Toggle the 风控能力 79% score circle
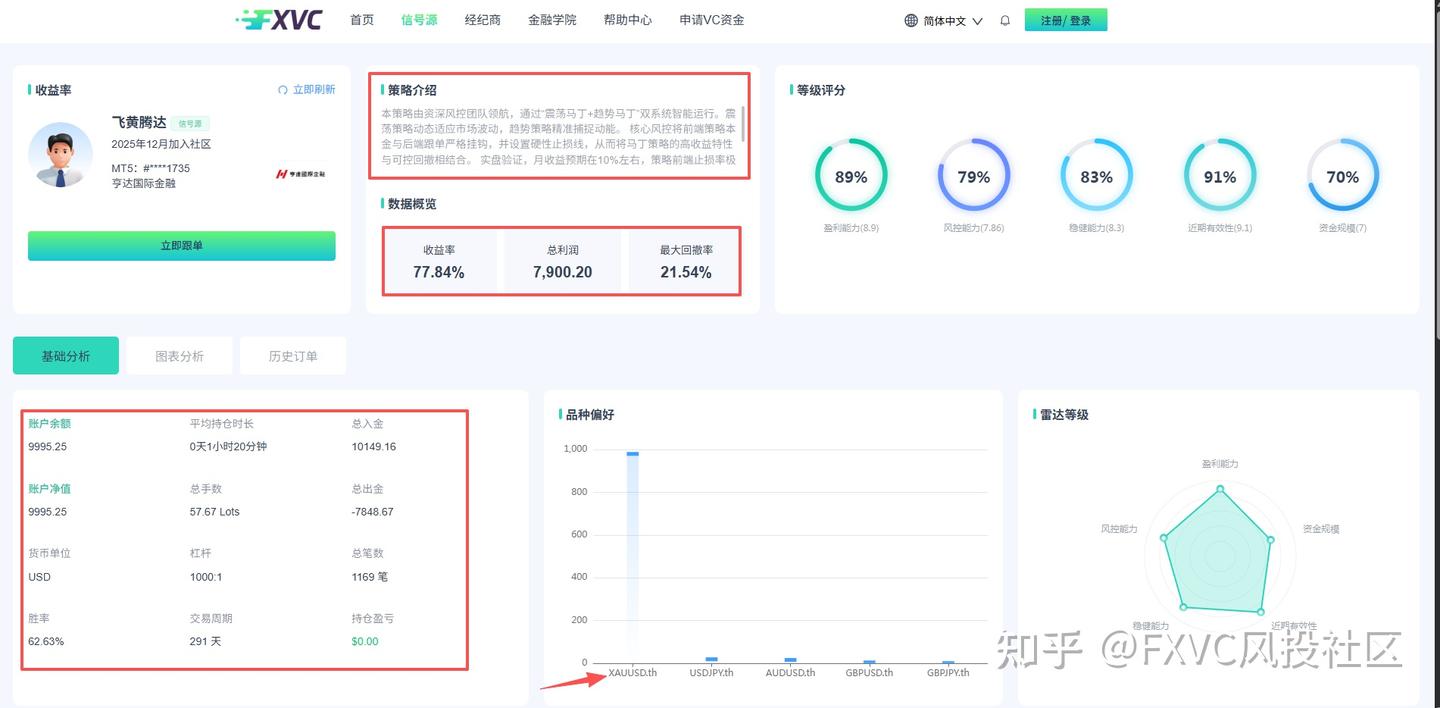 point(974,175)
